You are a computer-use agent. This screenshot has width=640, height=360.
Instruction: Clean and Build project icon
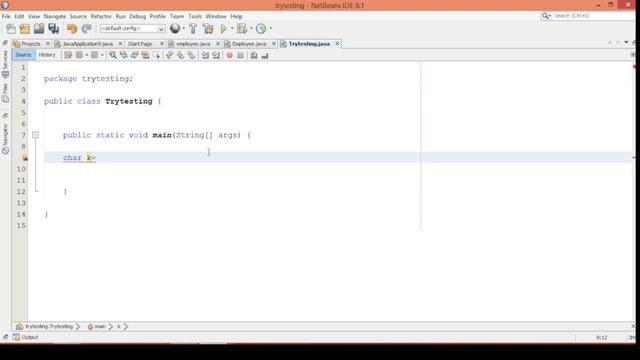point(208,29)
